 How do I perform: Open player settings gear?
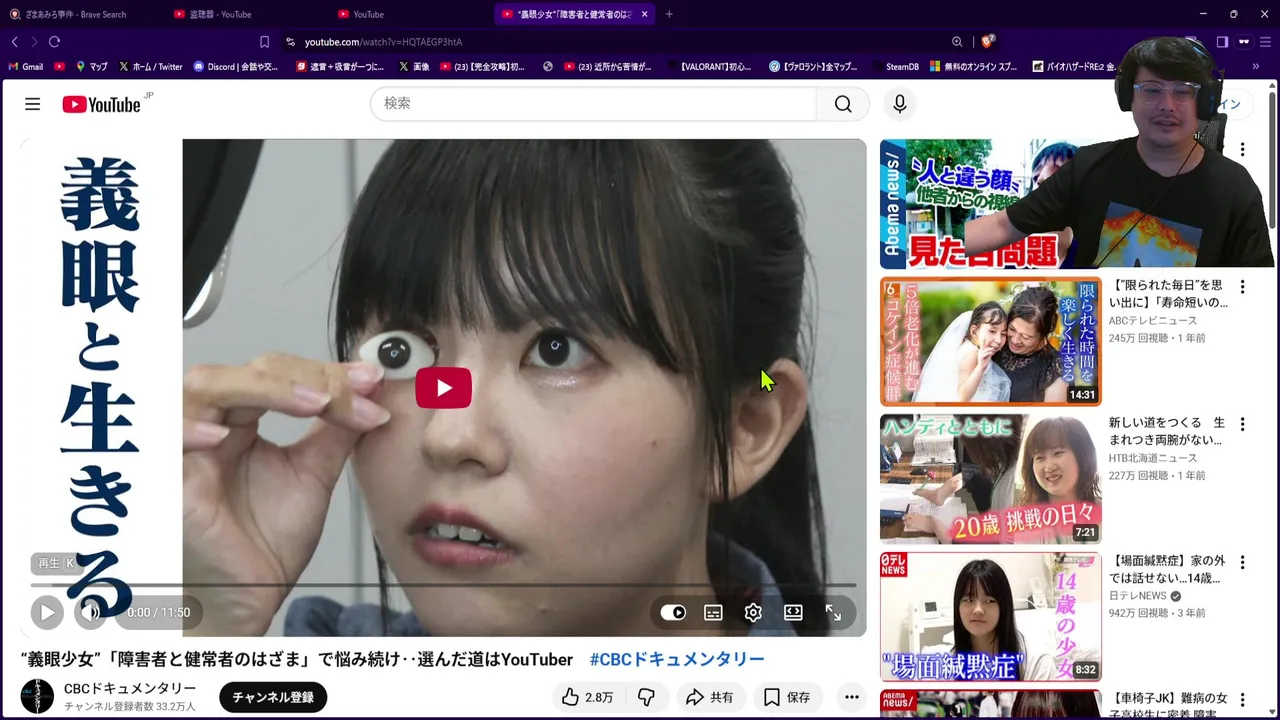pos(753,613)
